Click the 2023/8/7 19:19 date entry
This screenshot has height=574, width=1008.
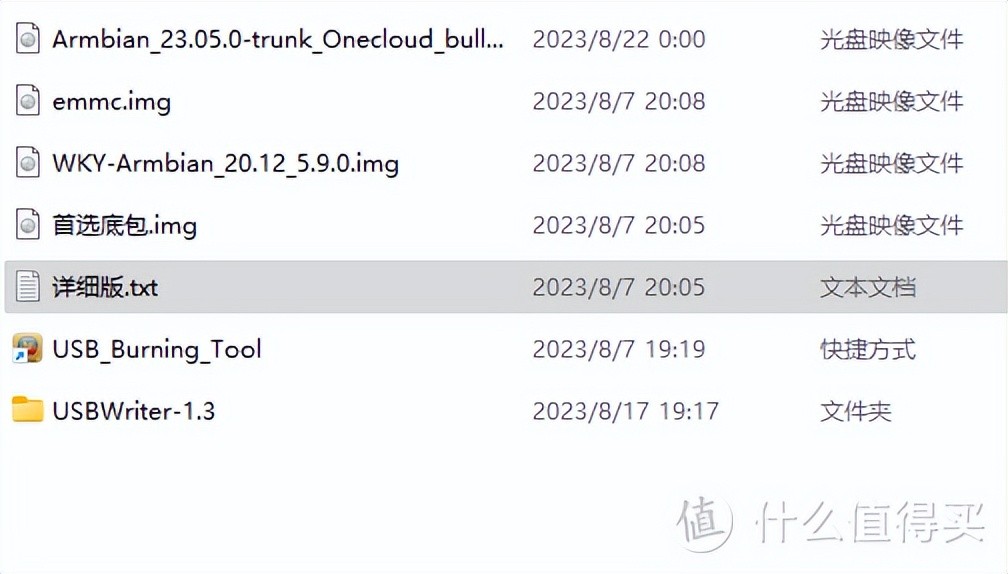[619, 349]
